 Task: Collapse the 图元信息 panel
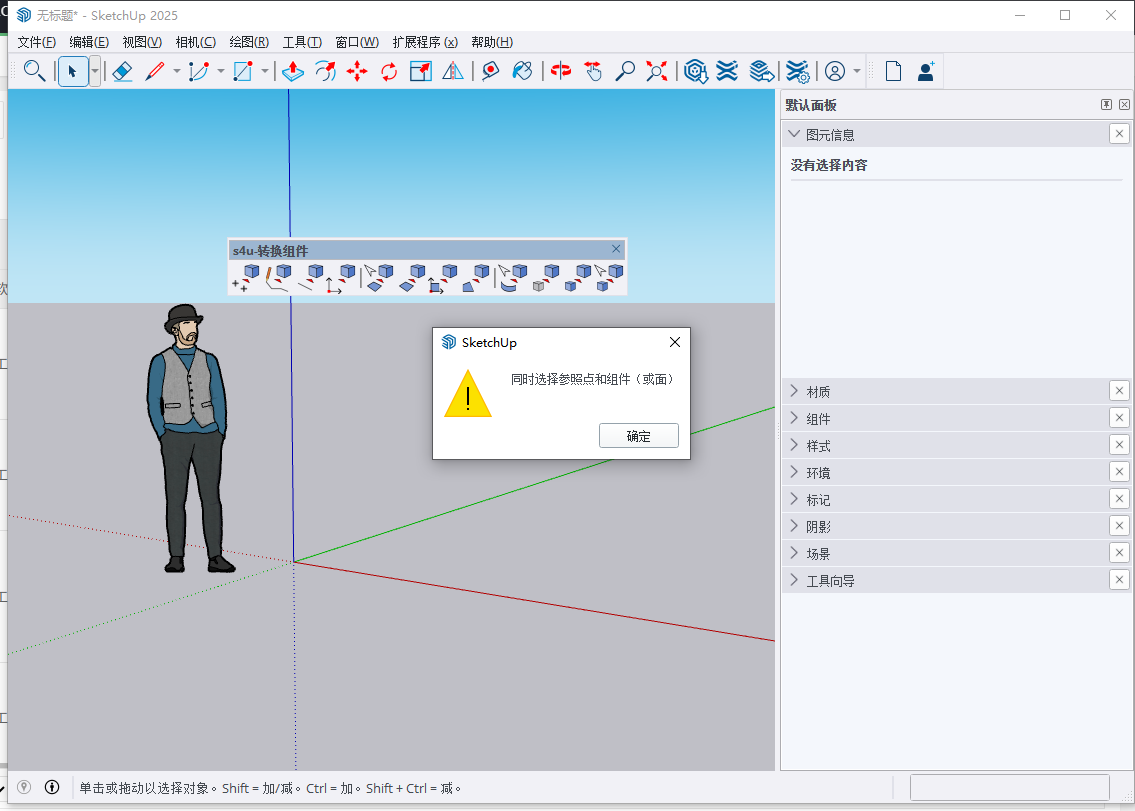point(794,134)
